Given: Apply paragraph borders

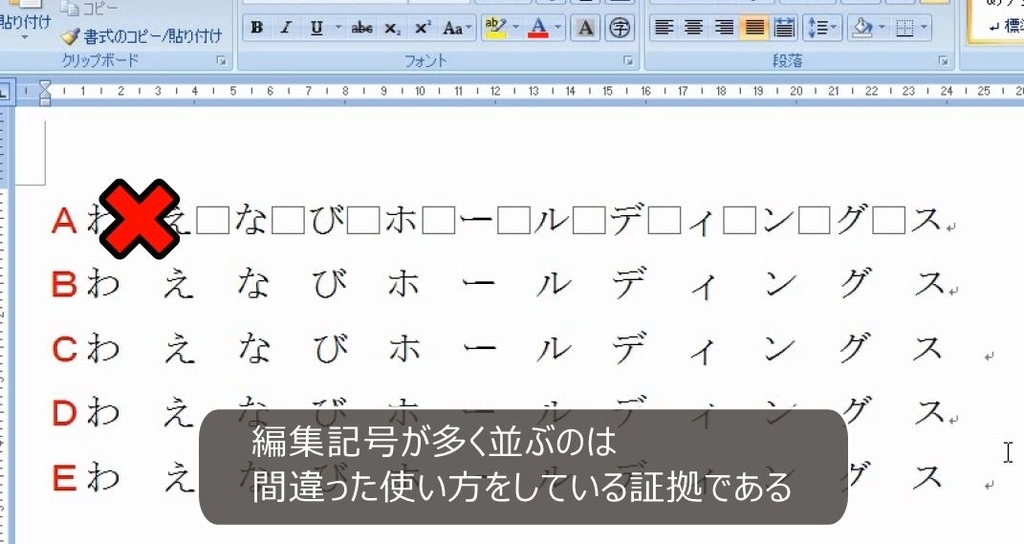Looking at the screenshot, I should point(905,27).
